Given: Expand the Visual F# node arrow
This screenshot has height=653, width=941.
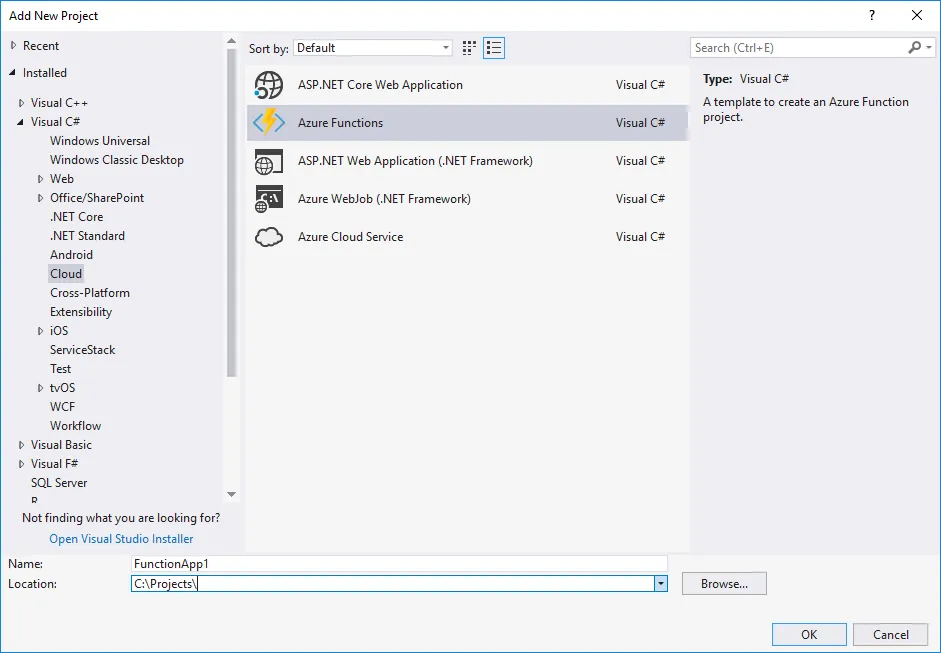Looking at the screenshot, I should [x=22, y=464].
